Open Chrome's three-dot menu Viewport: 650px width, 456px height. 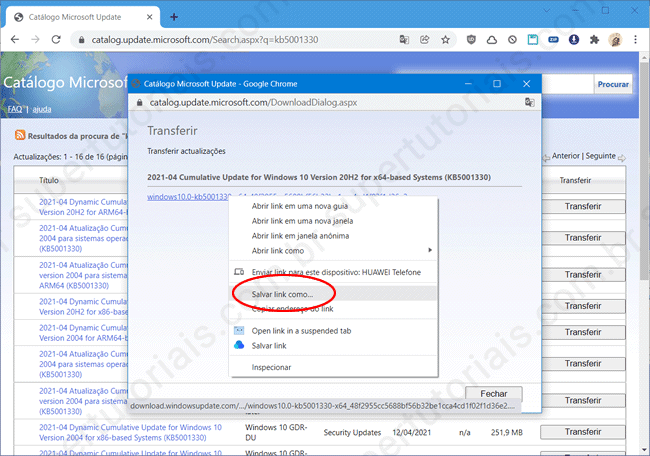[x=637, y=40]
